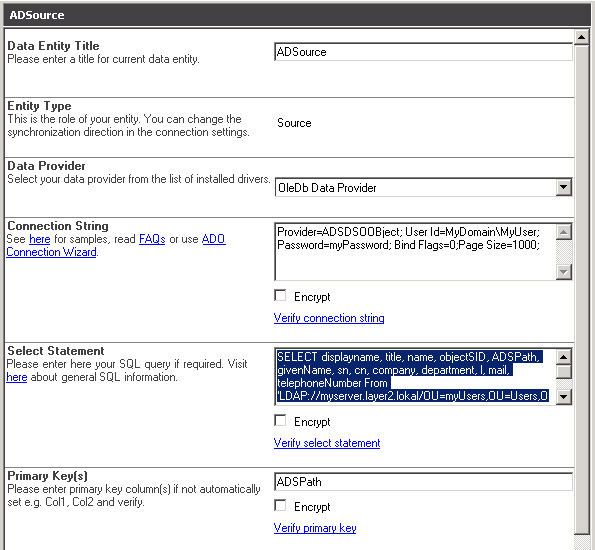This screenshot has width=595, height=550.
Task: Click the 'Select Statement' heading
Action: (x=56, y=351)
